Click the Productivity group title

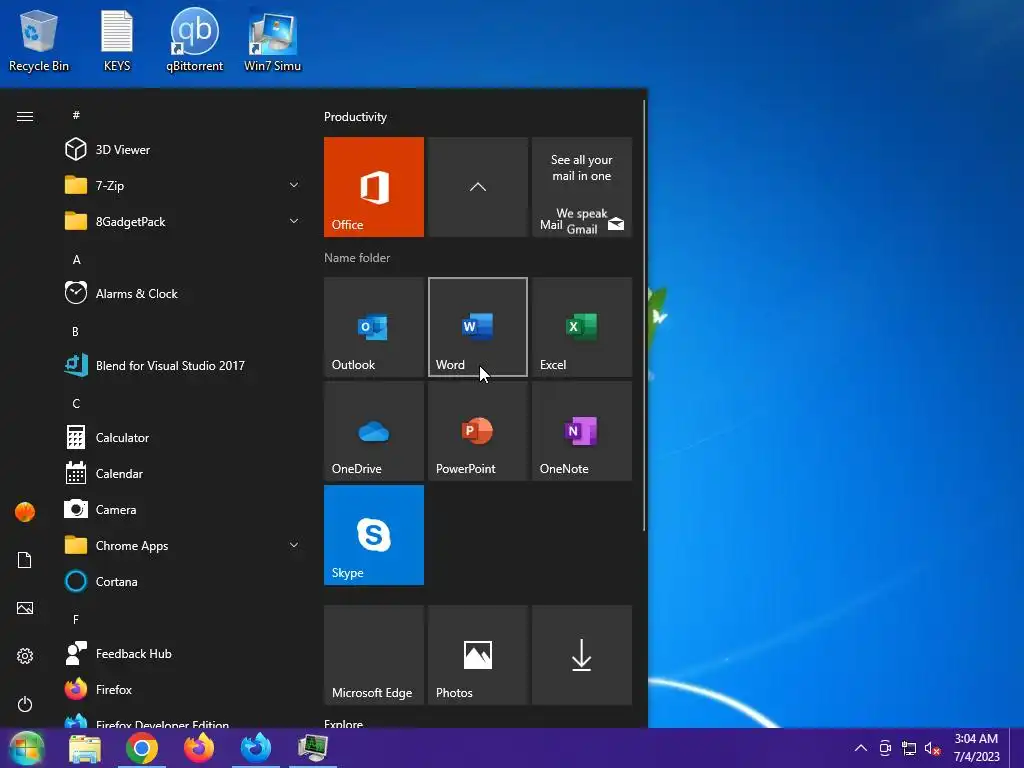(x=355, y=117)
